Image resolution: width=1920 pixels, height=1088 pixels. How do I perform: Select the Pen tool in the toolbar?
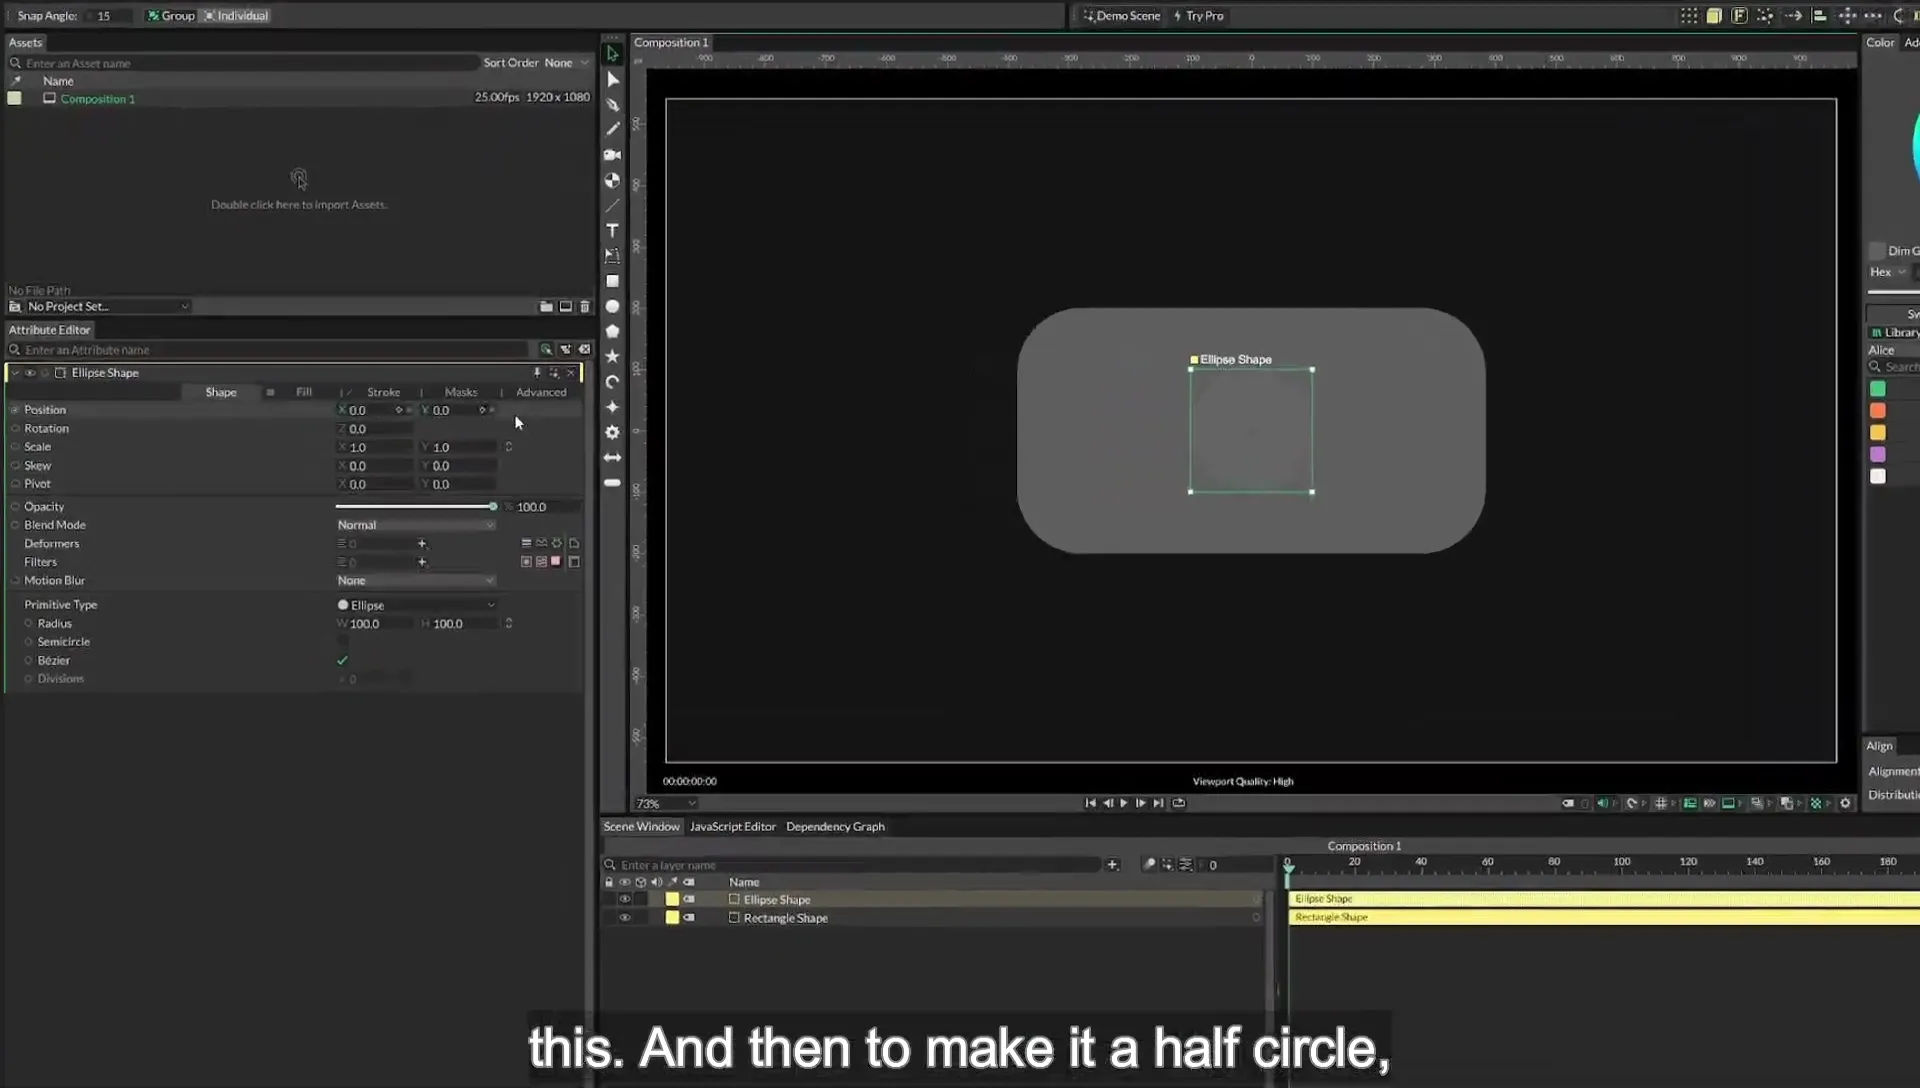tap(613, 104)
